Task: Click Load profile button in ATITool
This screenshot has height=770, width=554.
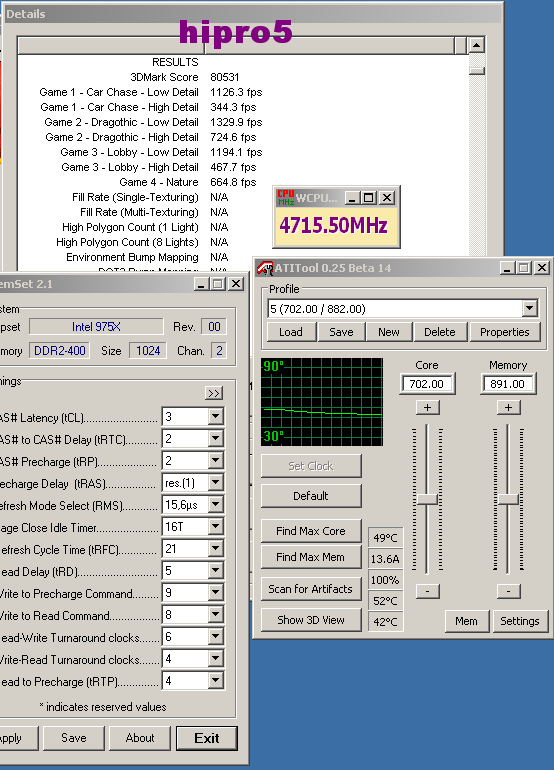Action: click(291, 332)
